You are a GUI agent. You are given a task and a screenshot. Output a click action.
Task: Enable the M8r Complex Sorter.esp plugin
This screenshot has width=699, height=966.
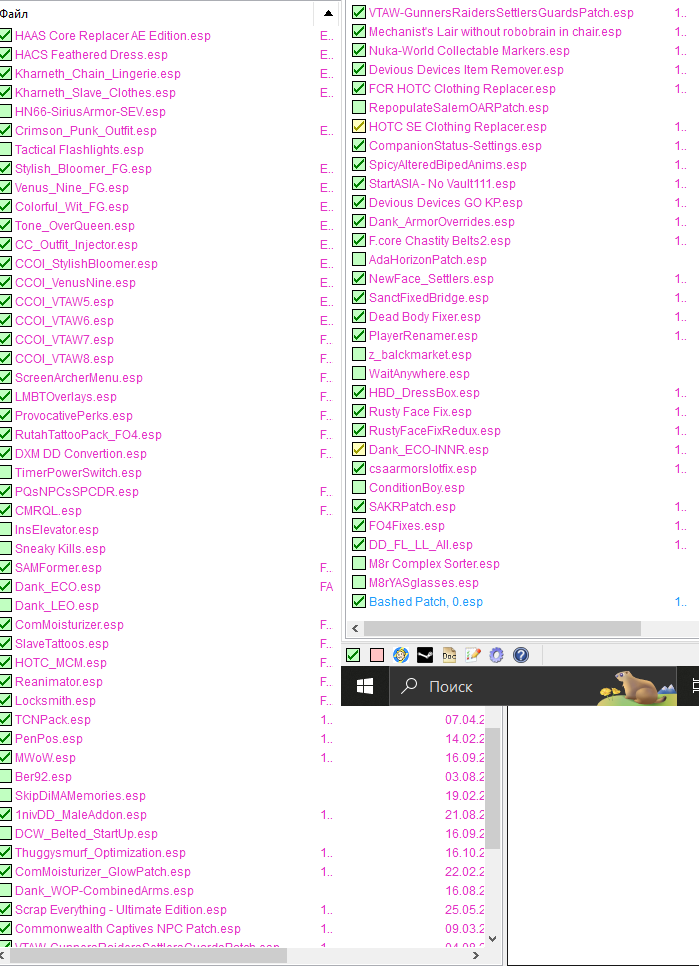[x=359, y=564]
